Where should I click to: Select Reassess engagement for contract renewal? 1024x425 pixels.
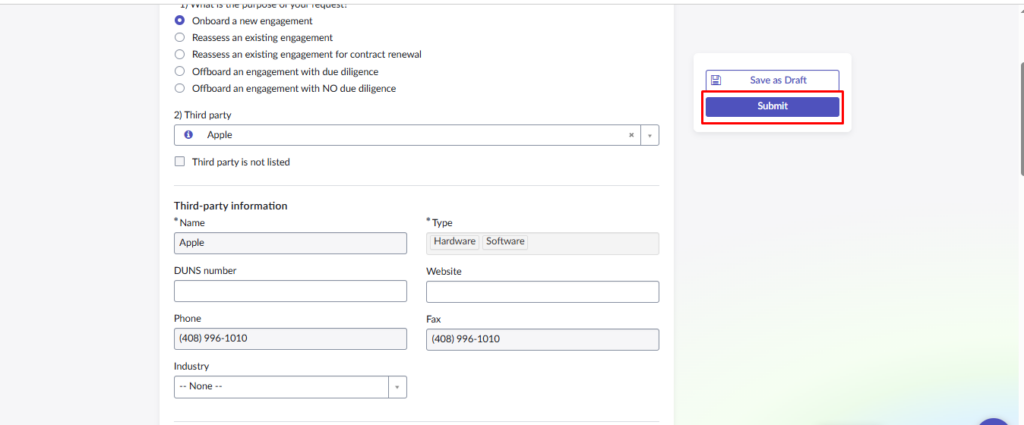pos(180,54)
